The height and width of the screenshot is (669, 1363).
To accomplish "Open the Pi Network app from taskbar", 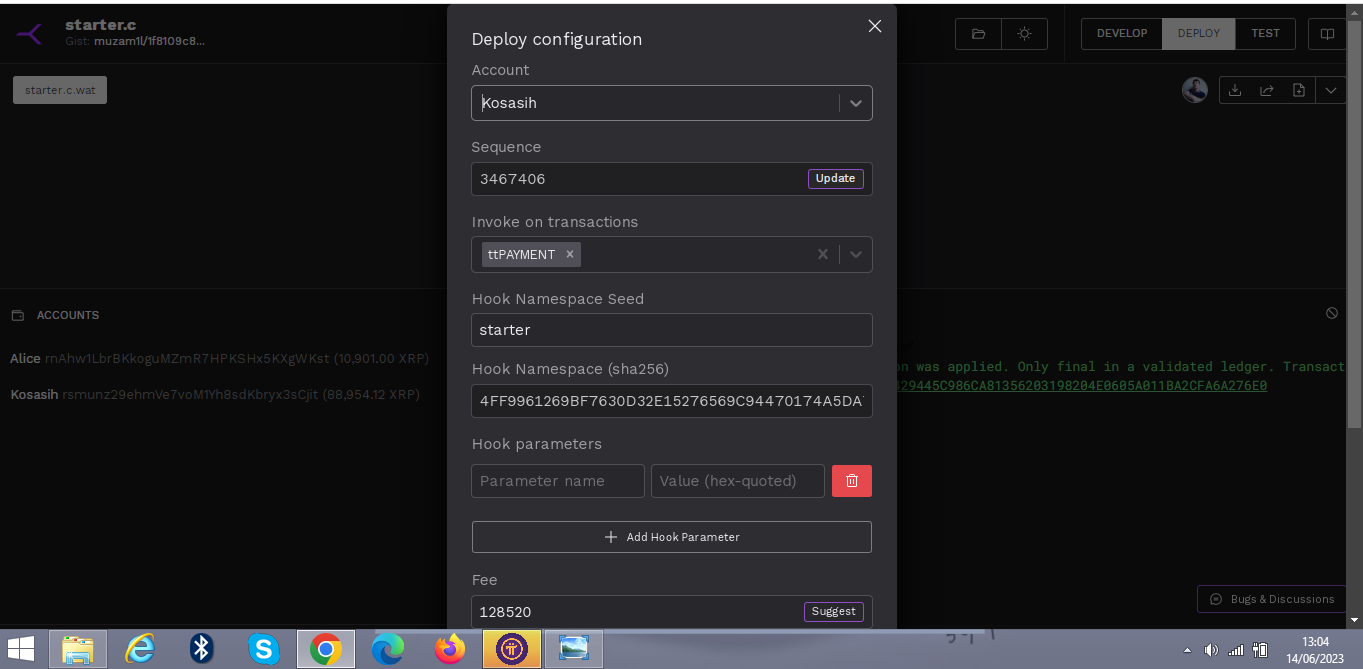I will click(512, 650).
